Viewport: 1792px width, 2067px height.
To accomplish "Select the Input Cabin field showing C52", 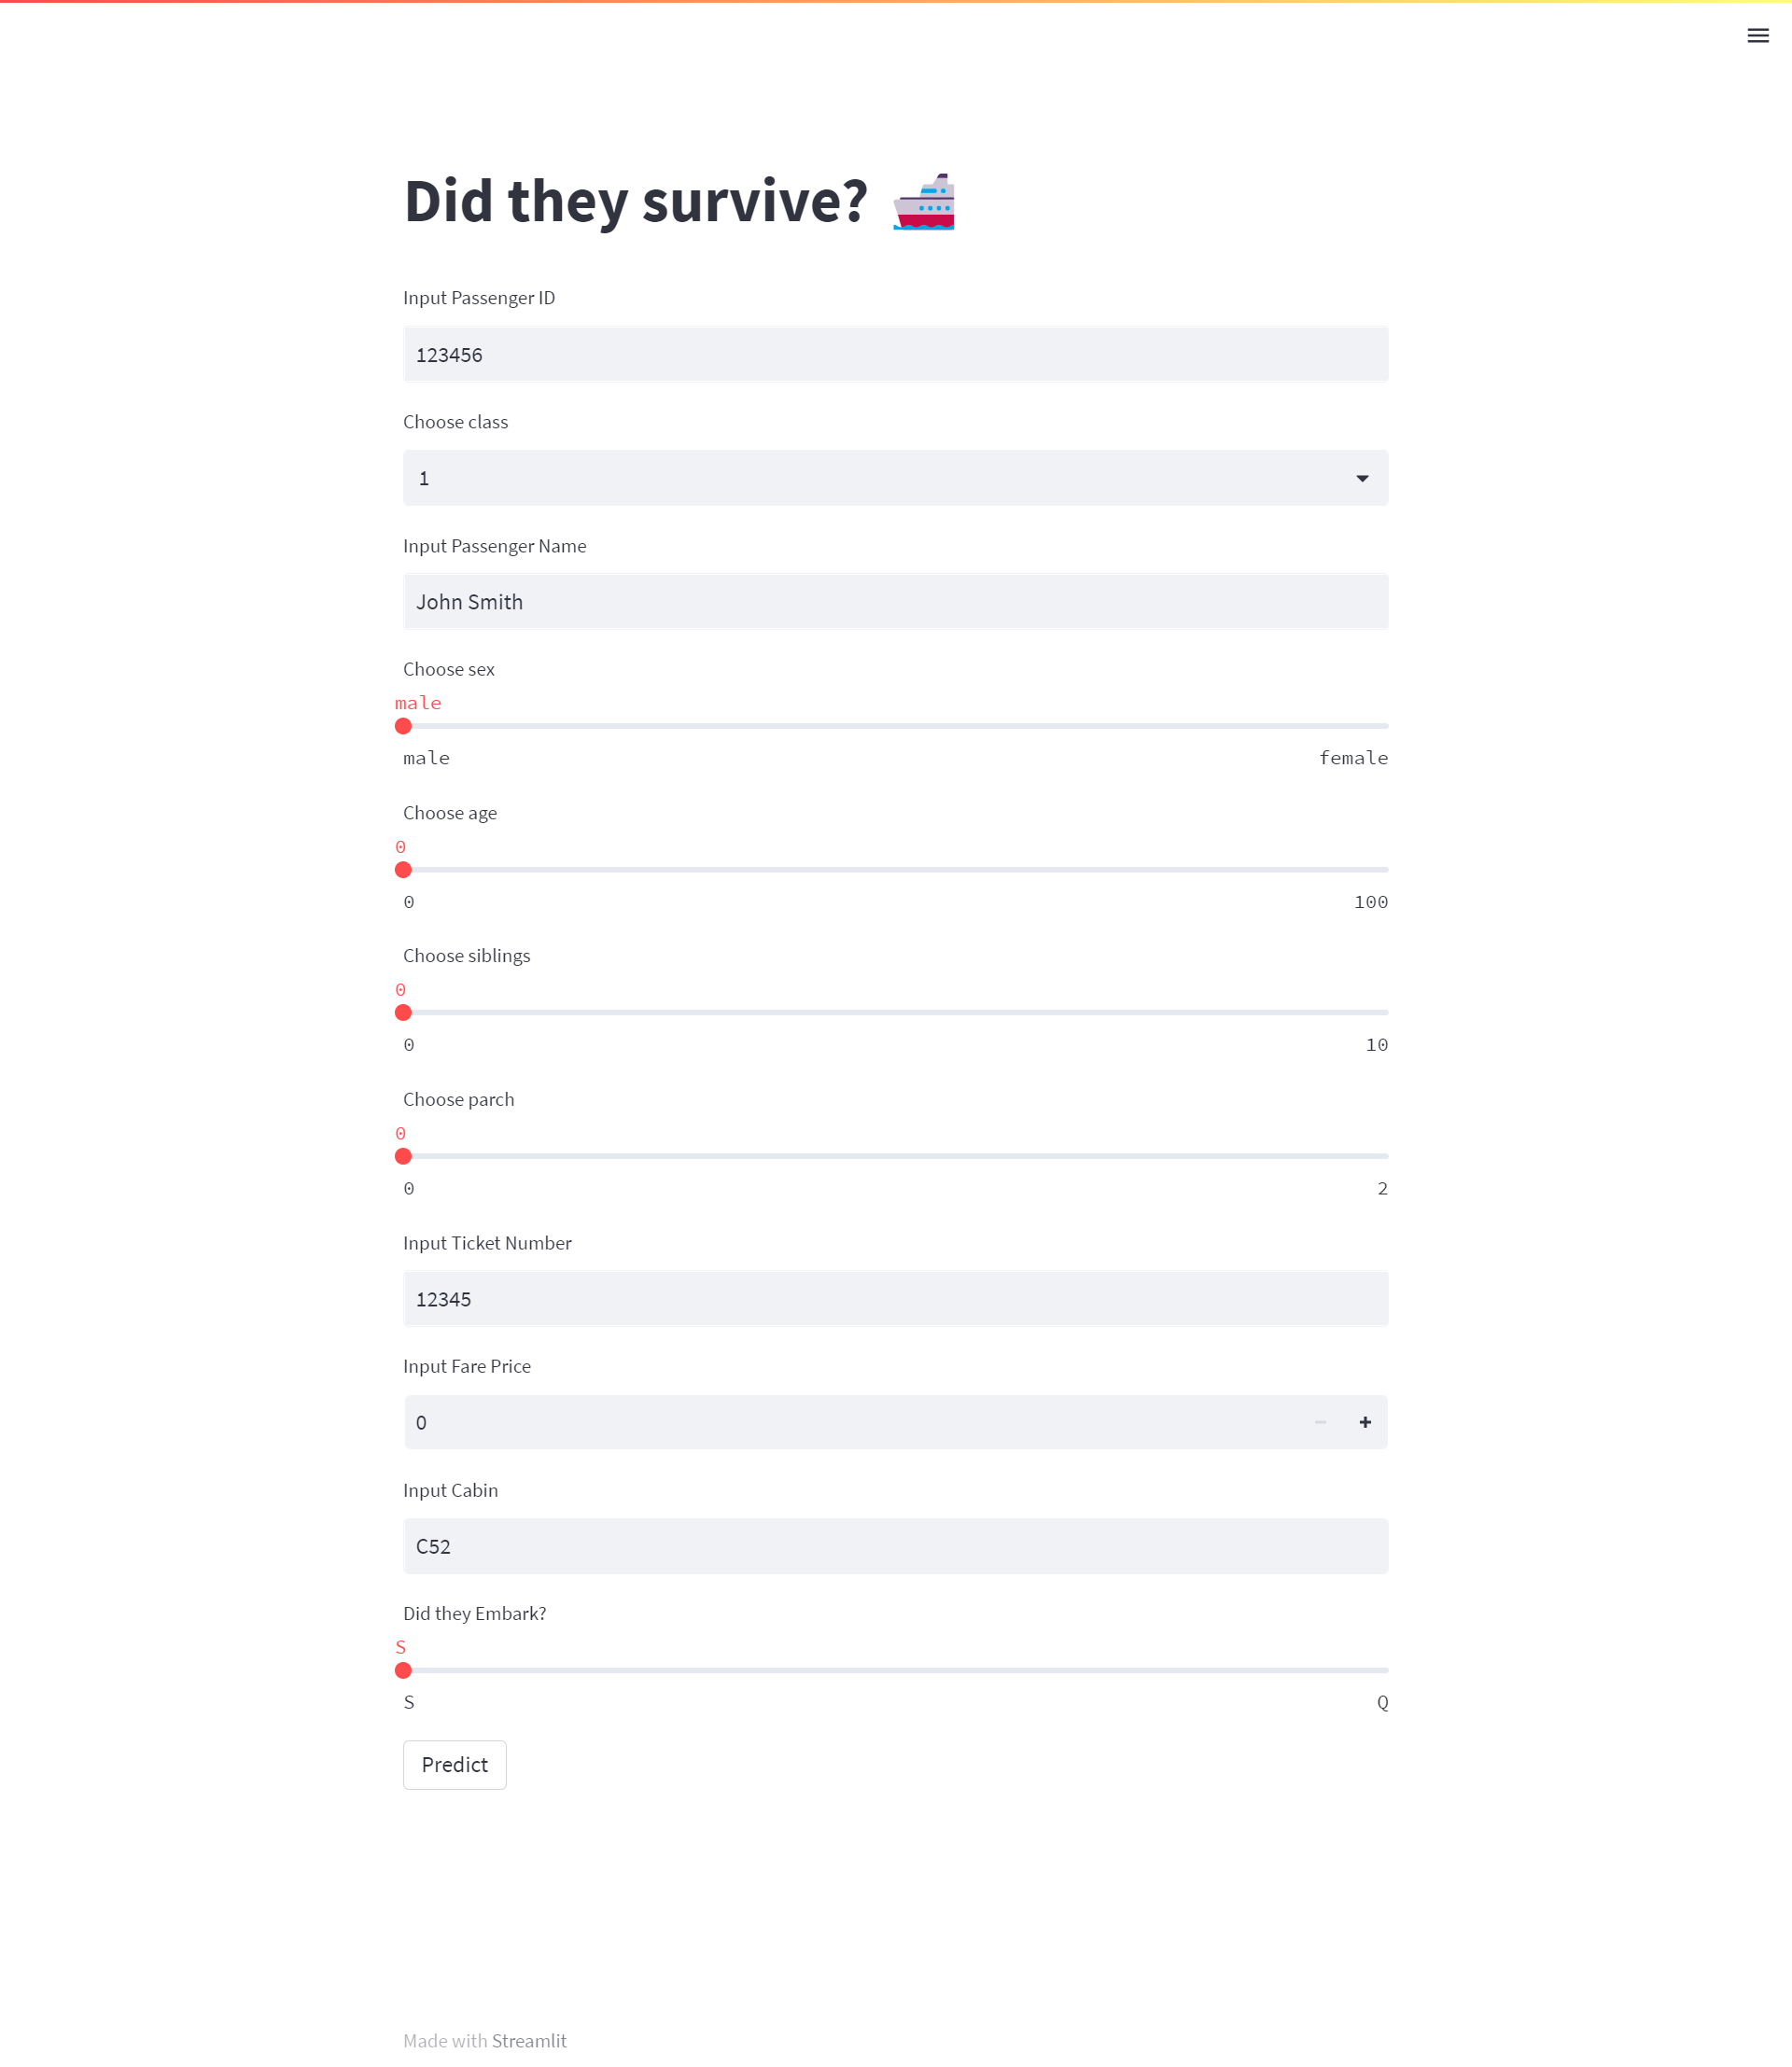I will 895,1545.
